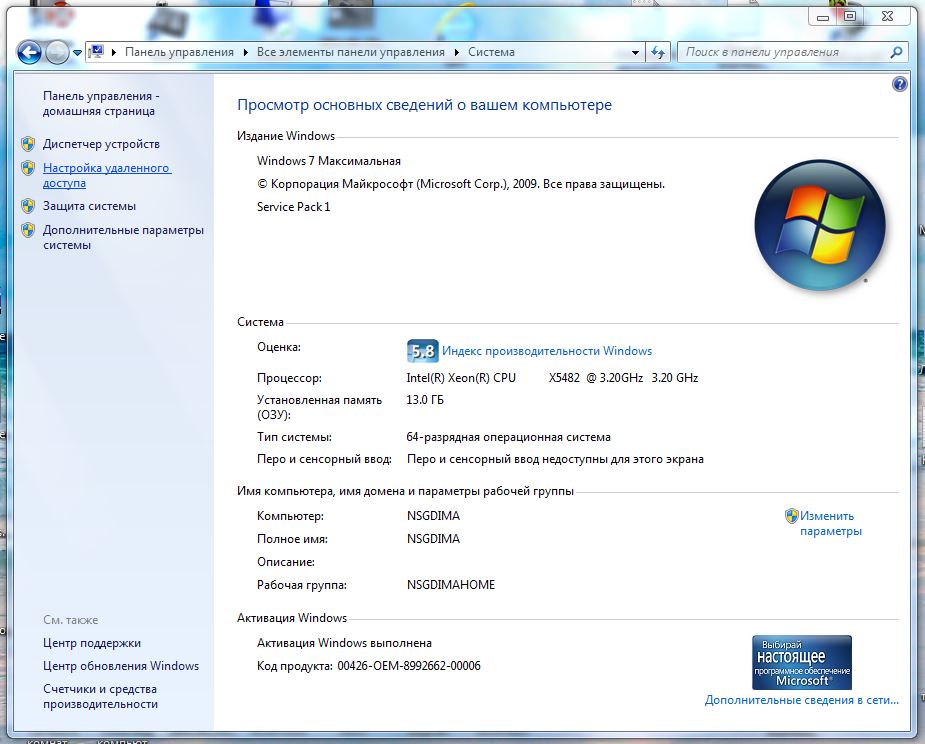Maximize the System window
The image size is (925, 744).
point(849,16)
